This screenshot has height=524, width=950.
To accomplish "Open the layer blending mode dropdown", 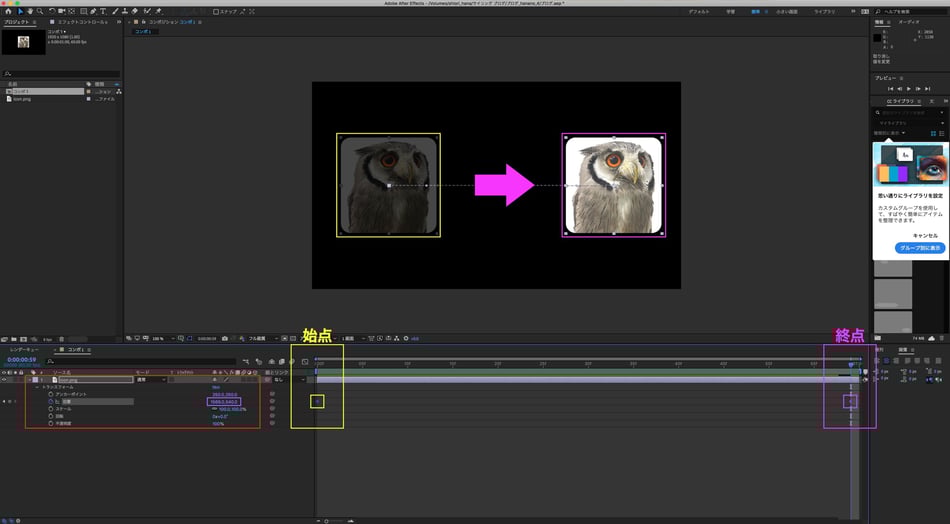I will coord(148,380).
